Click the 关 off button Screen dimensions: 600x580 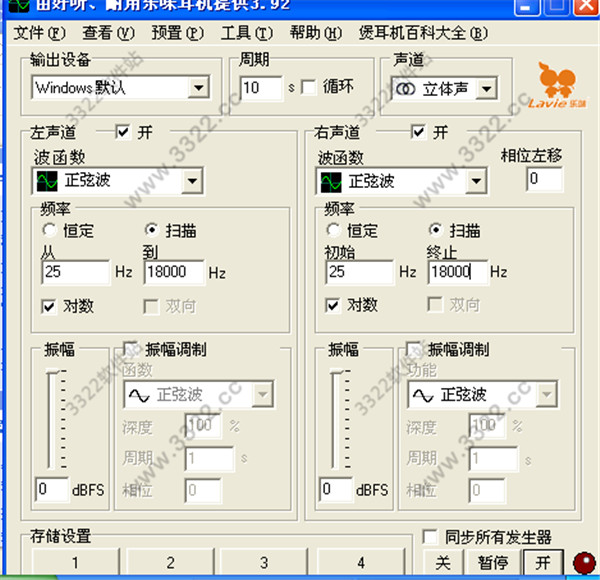pyautogui.click(x=443, y=562)
